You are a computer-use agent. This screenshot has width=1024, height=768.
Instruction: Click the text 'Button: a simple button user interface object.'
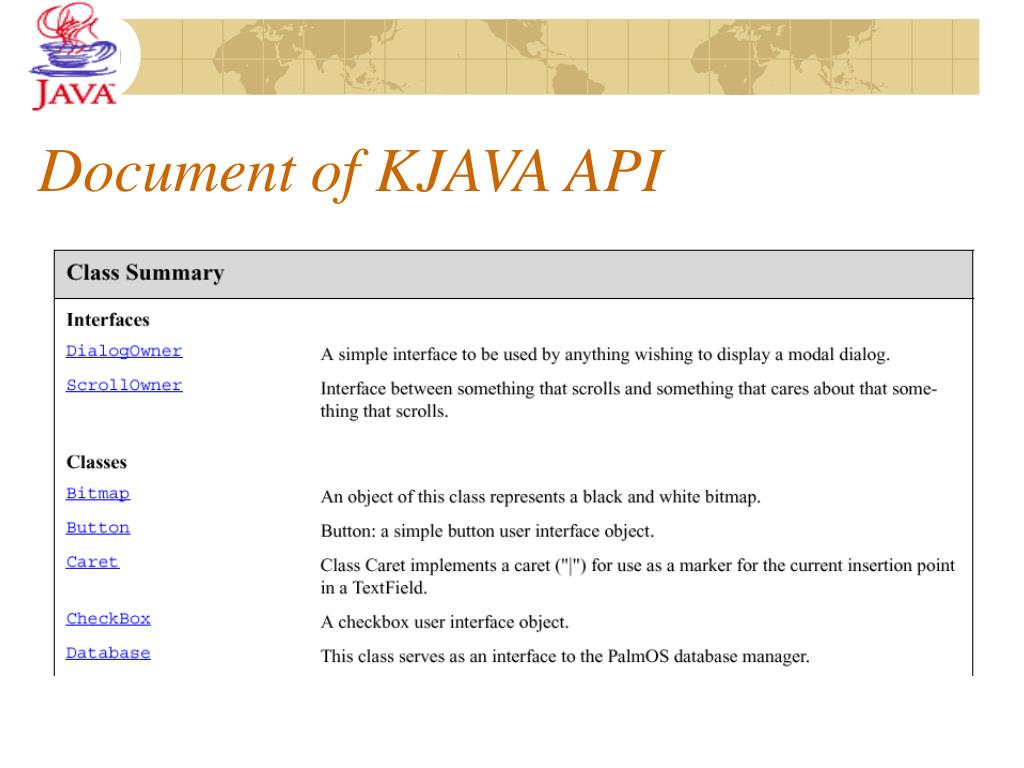click(487, 531)
